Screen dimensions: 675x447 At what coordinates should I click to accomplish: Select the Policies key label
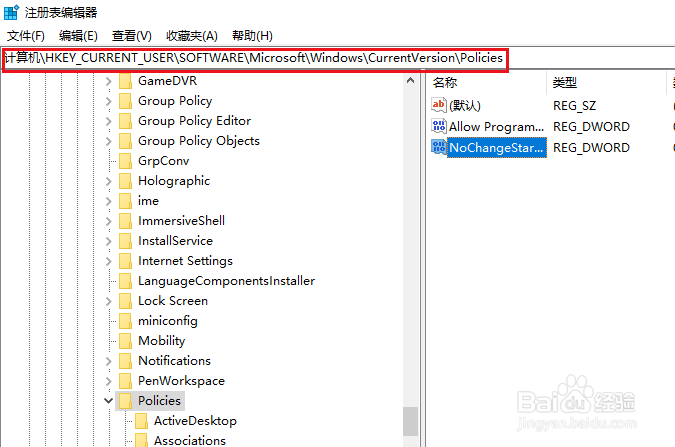(159, 401)
